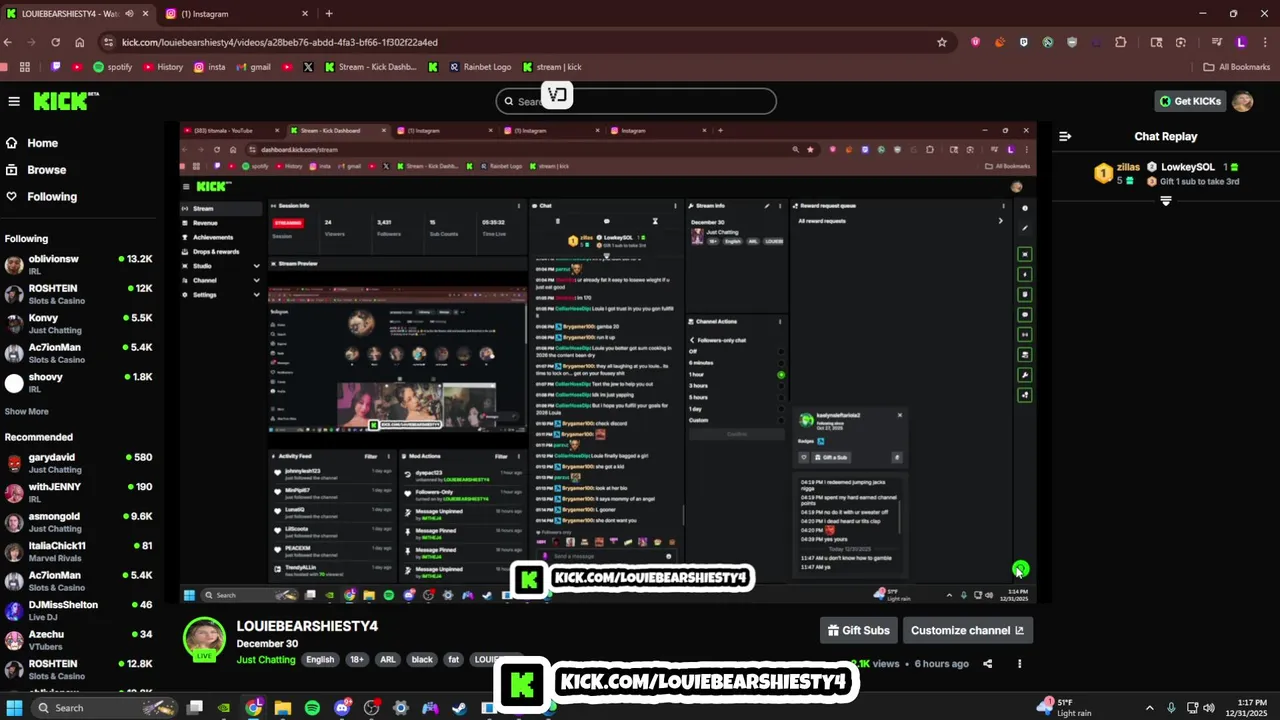Open Azechu in Recommended
1280x720 pixels.
click(78, 640)
